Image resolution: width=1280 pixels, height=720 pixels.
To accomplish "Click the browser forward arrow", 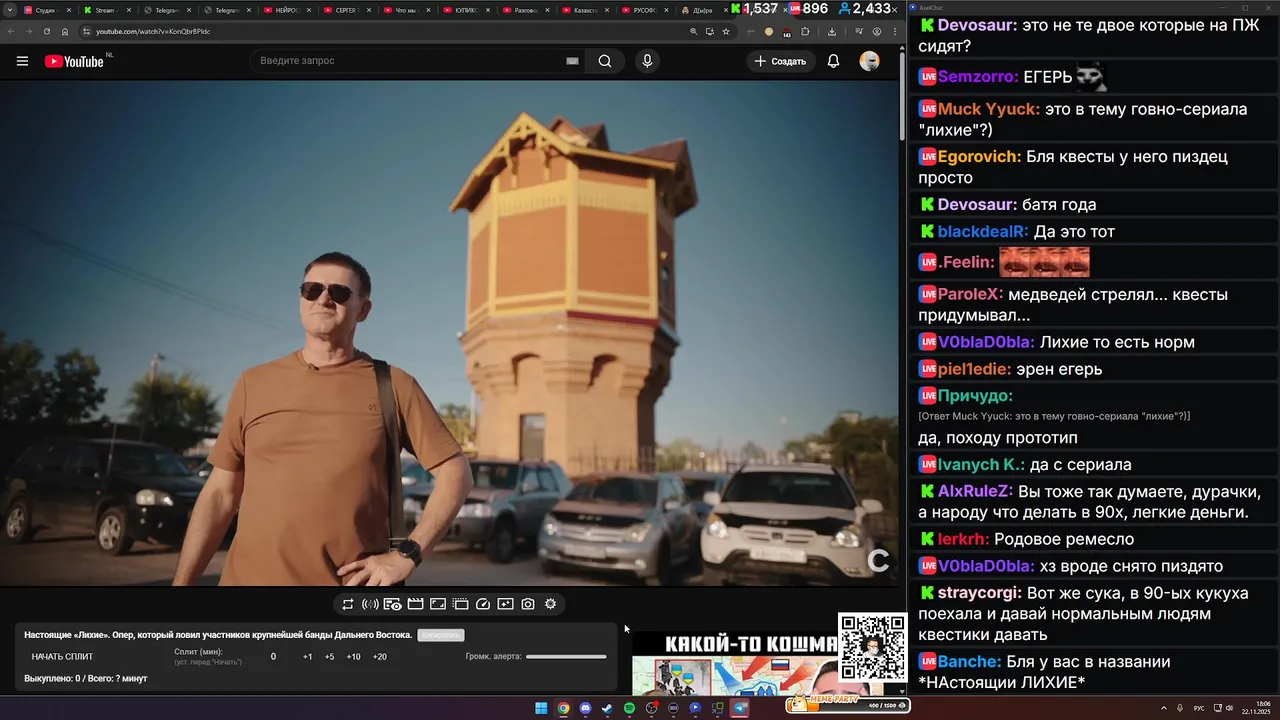I will (29, 31).
